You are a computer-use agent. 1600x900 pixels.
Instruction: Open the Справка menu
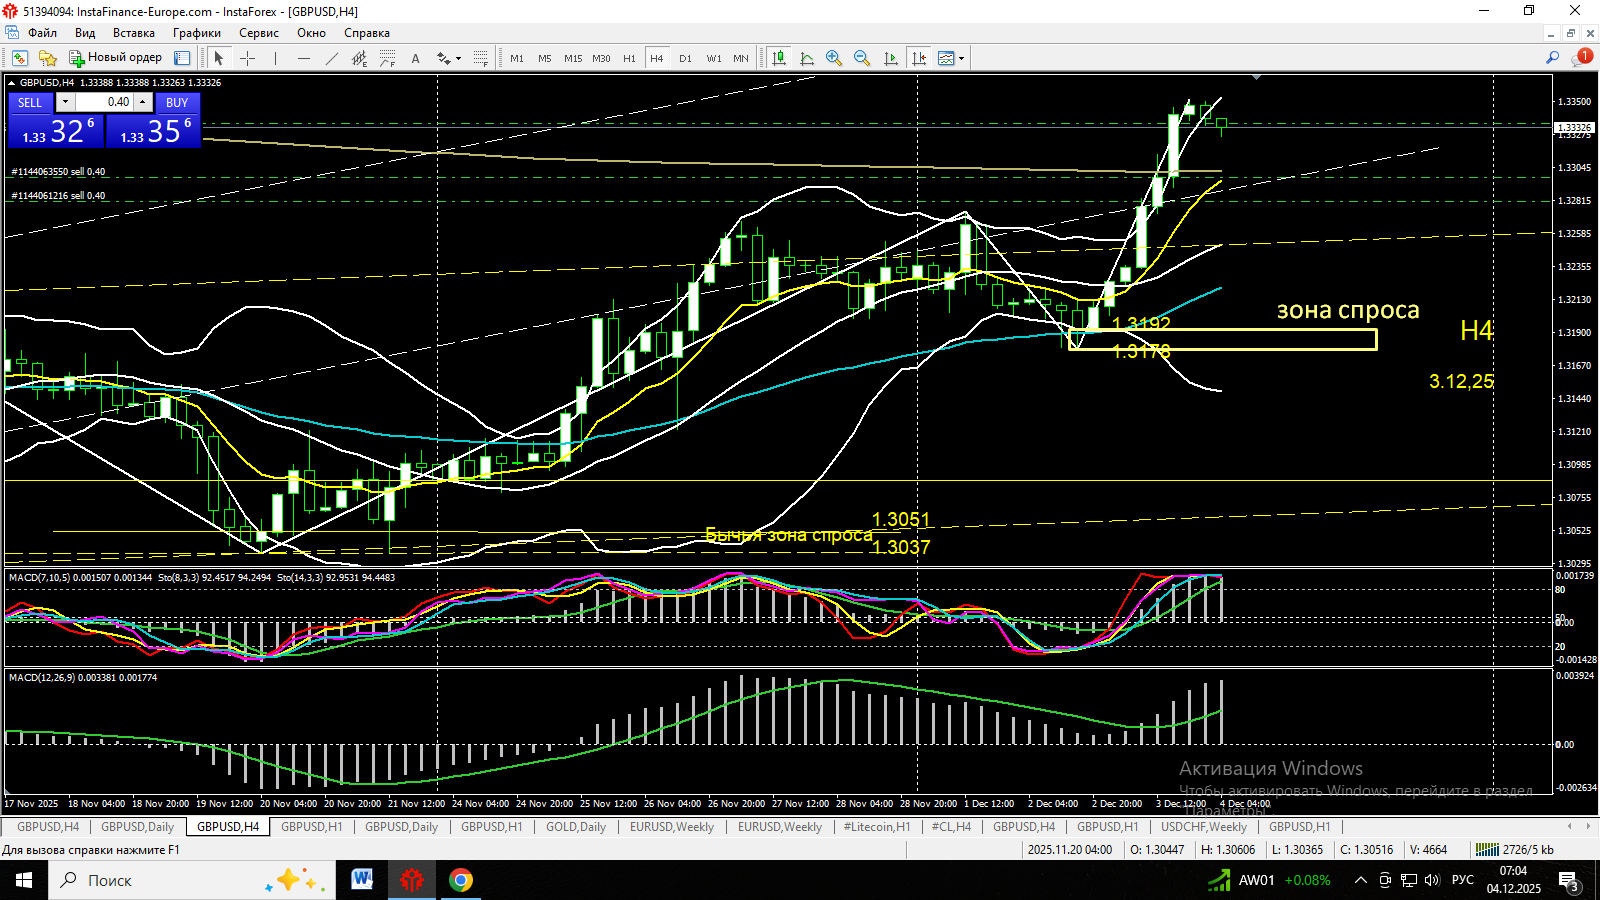pos(367,33)
